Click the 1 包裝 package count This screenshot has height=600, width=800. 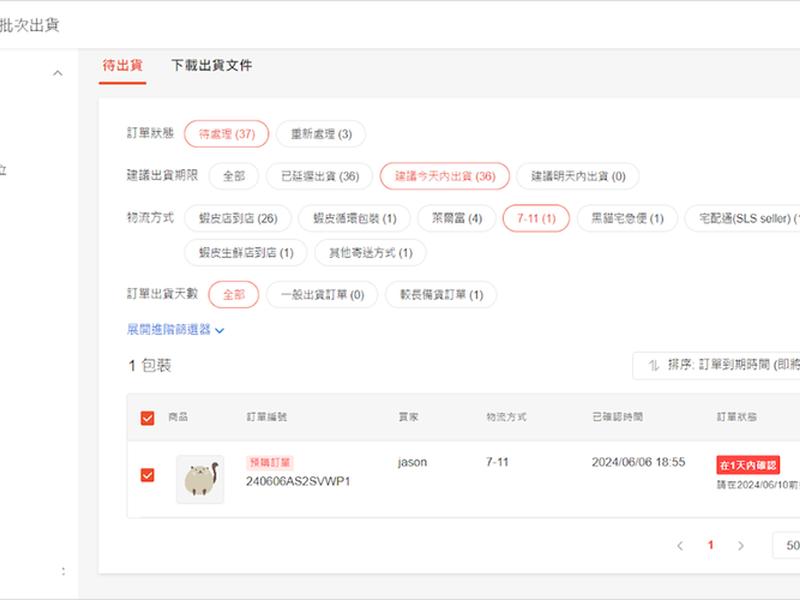(x=150, y=366)
